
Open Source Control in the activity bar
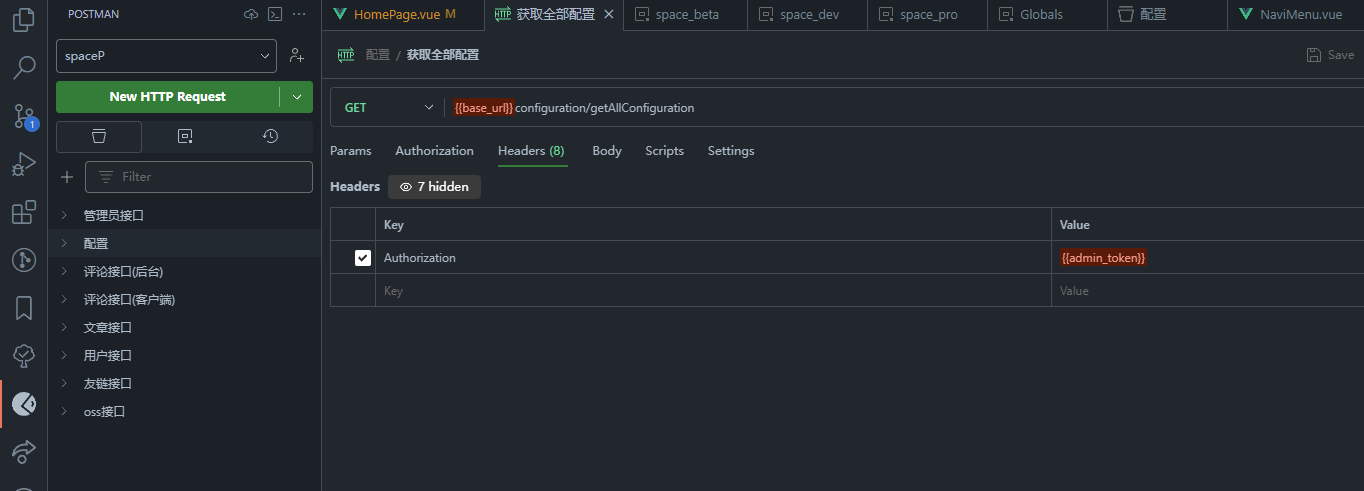click(24, 117)
